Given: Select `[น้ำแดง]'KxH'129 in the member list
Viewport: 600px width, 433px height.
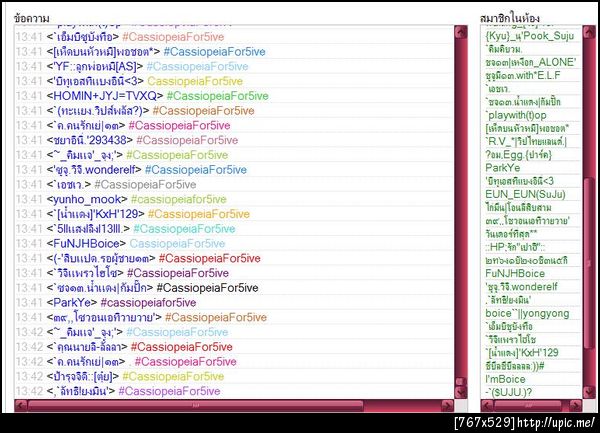Looking at the screenshot, I should [x=522, y=353].
